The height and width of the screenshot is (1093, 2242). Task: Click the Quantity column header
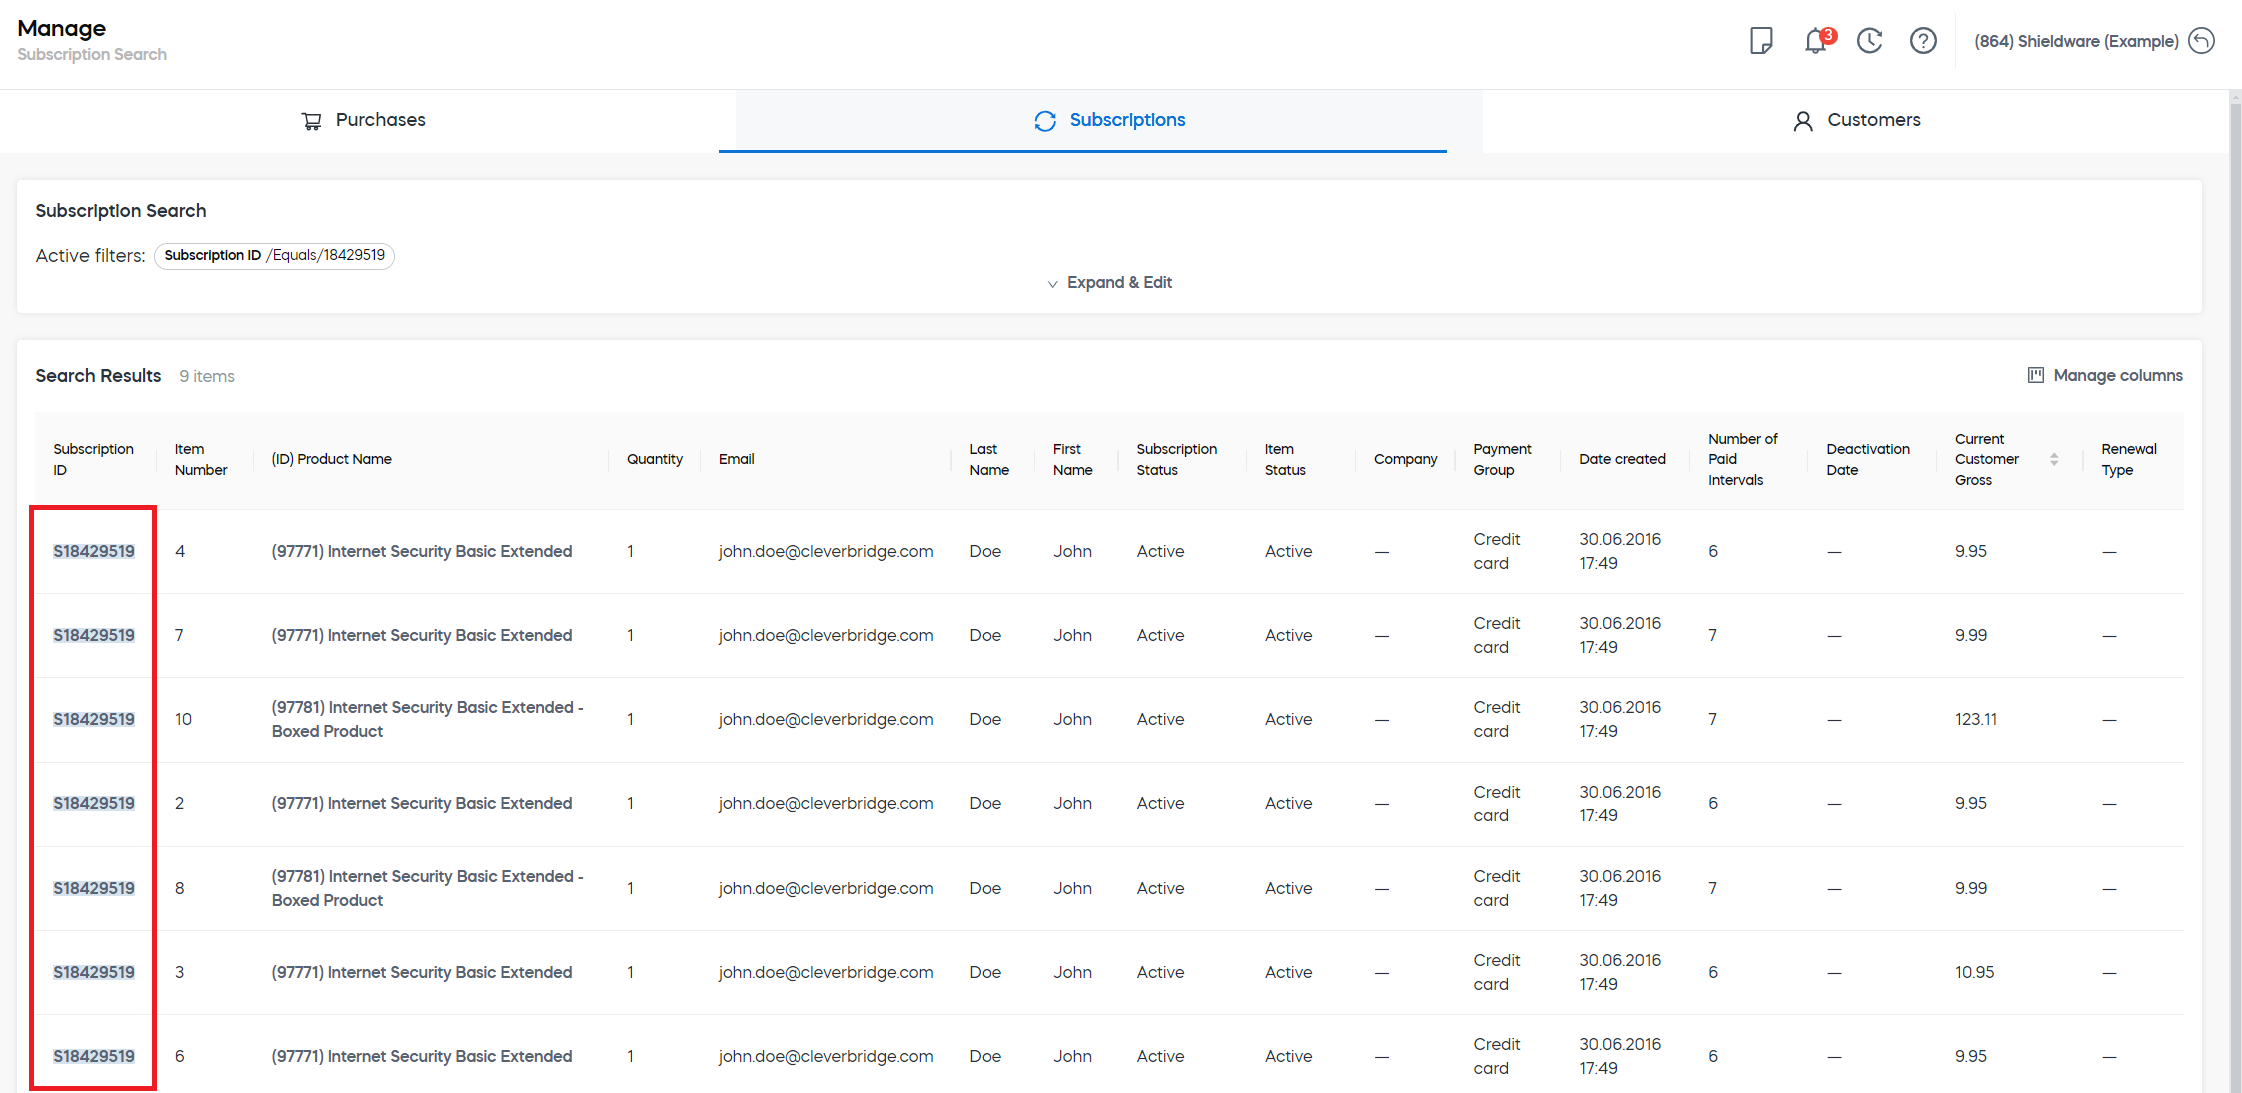coord(655,459)
